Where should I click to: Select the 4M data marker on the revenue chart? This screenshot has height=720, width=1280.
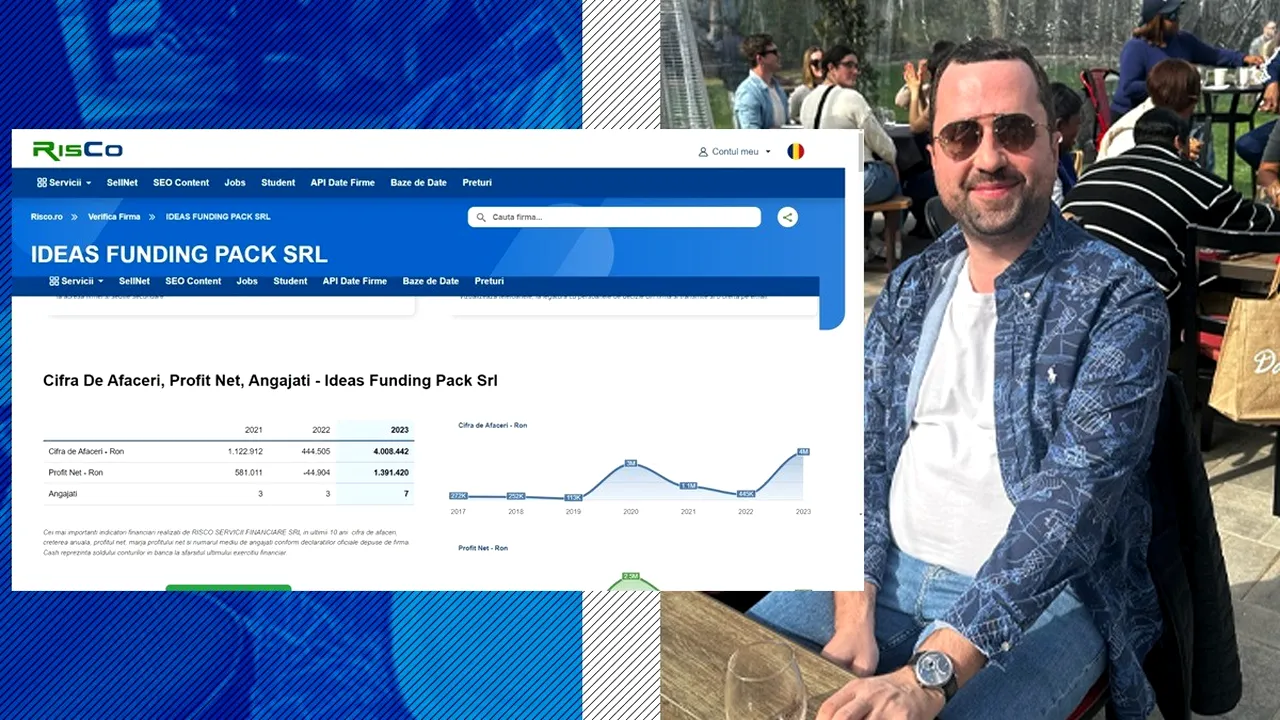click(x=803, y=452)
